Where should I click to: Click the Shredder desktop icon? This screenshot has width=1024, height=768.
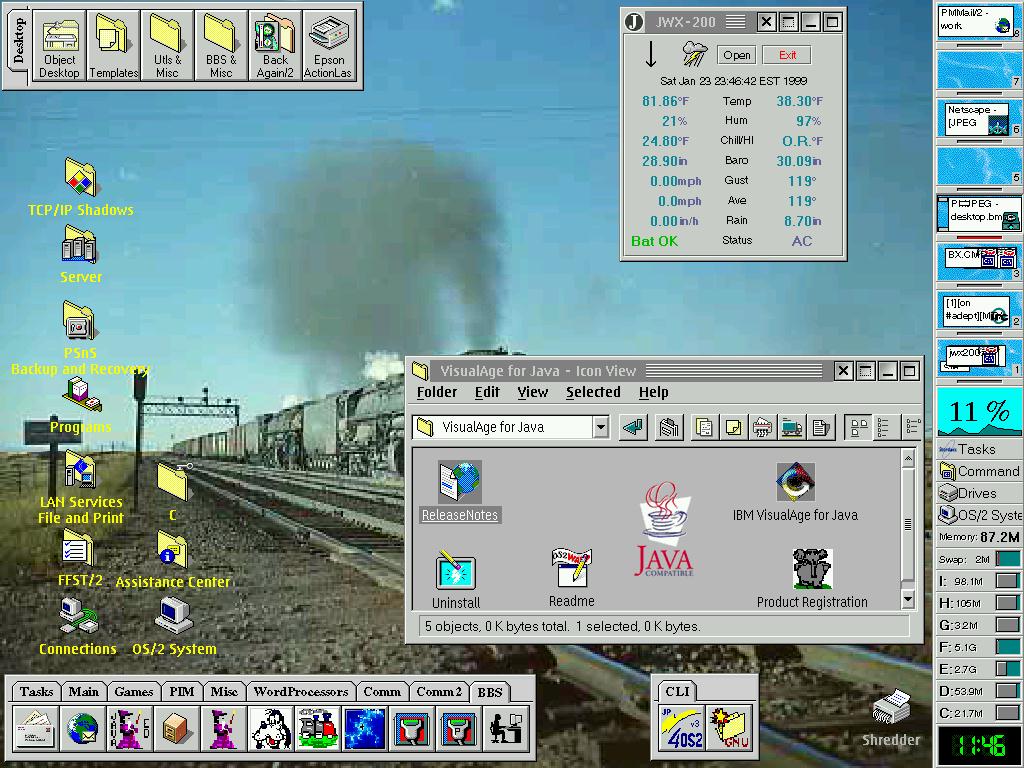[891, 718]
